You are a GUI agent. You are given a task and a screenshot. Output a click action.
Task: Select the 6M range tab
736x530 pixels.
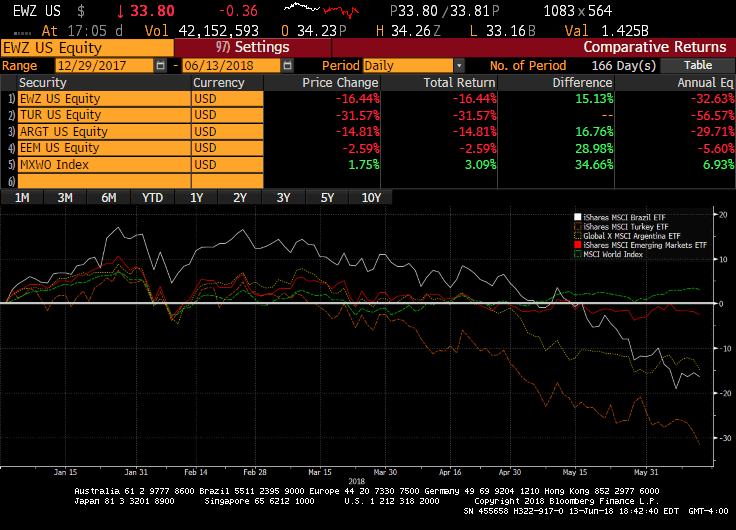tap(108, 198)
